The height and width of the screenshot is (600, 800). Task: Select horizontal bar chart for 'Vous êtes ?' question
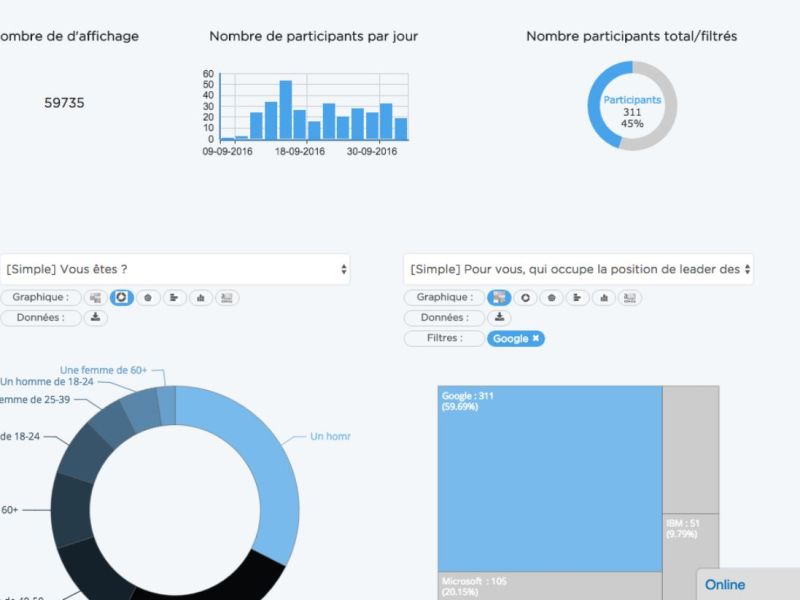click(x=174, y=297)
